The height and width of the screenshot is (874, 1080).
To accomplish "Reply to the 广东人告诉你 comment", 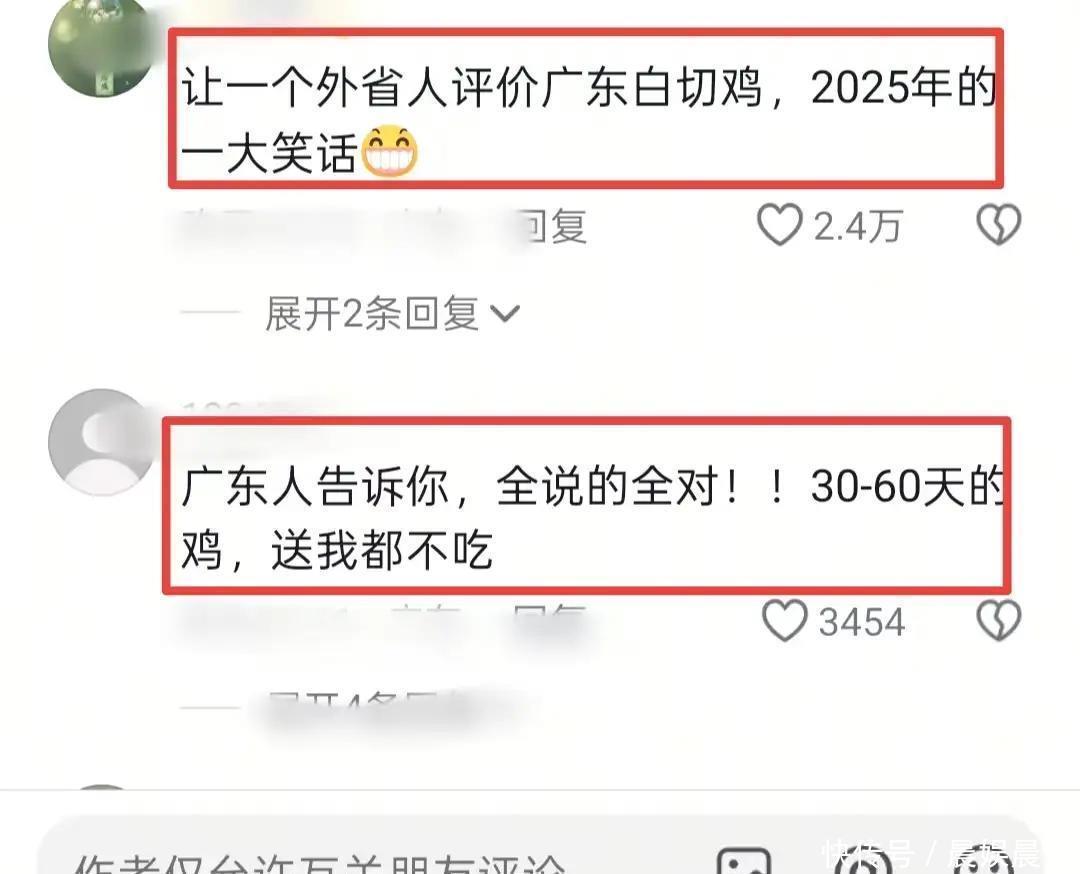I will [x=550, y=621].
